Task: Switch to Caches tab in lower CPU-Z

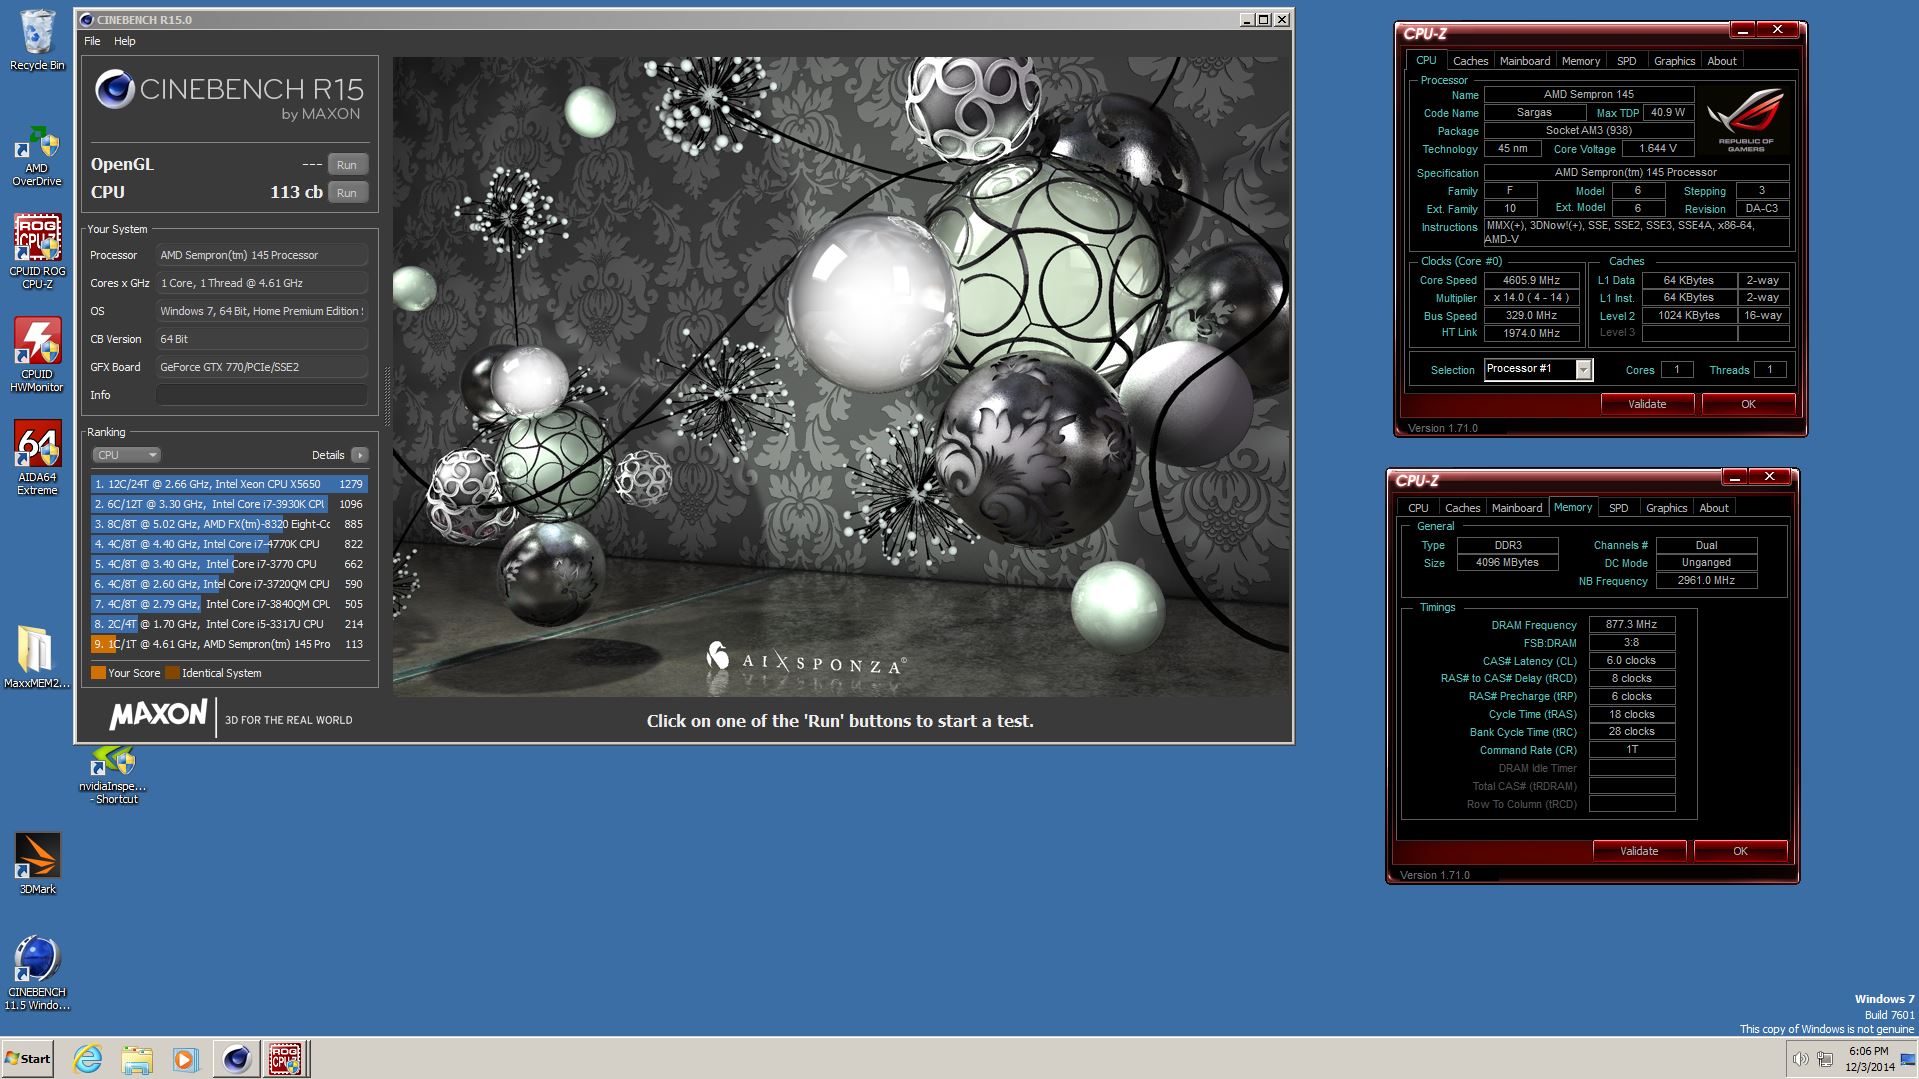Action: click(x=1462, y=508)
